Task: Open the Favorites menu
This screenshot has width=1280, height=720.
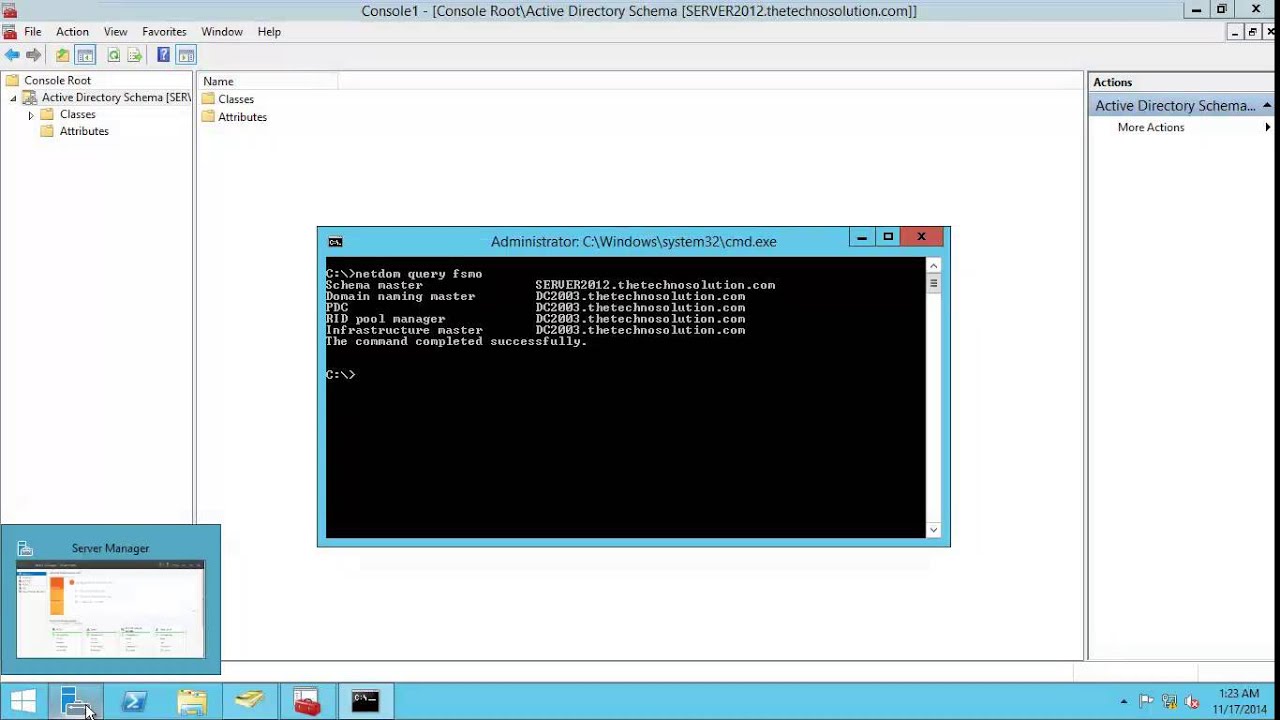Action: pyautogui.click(x=164, y=32)
